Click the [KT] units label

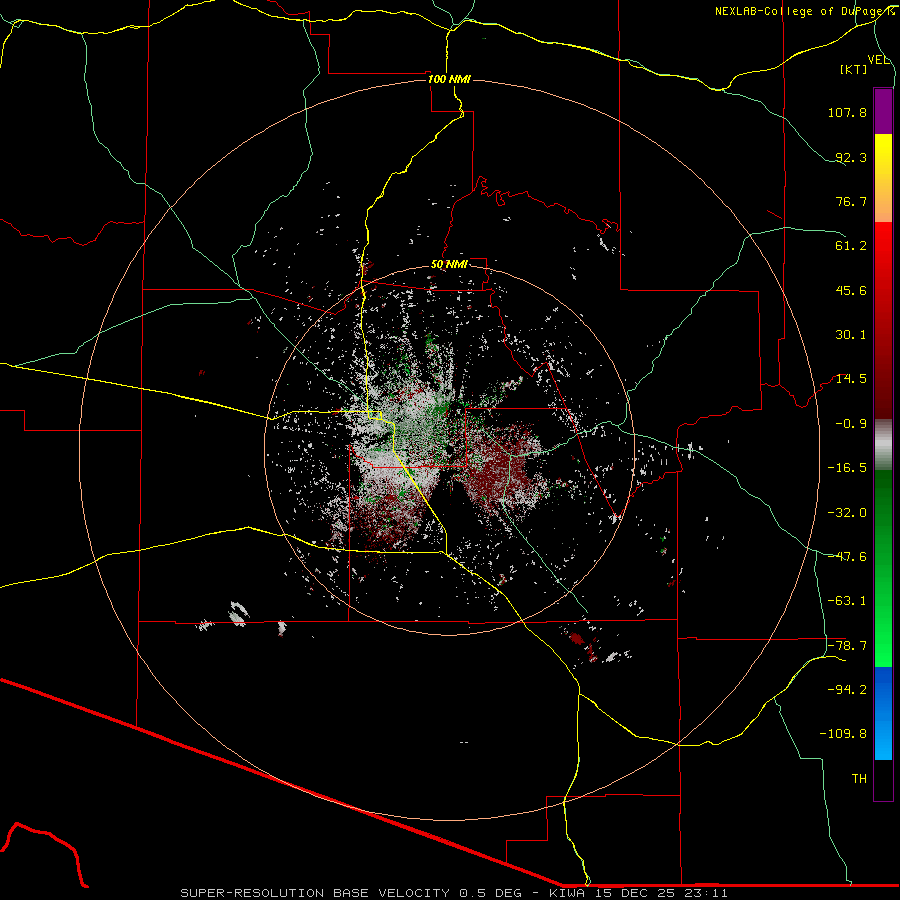[854, 69]
